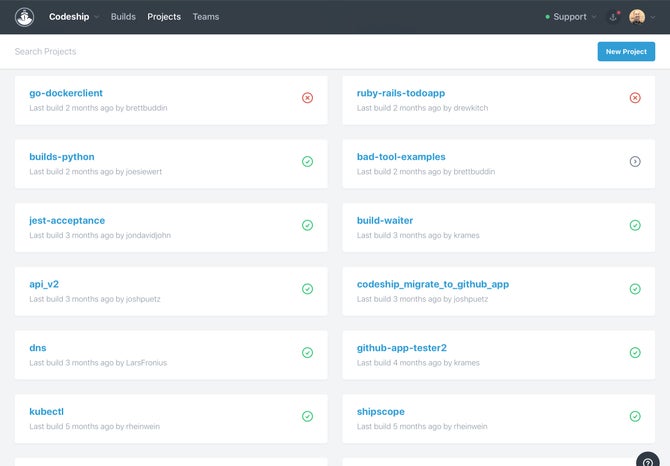670x466 pixels.
Task: Click the New Project button
Action: (x=626, y=52)
